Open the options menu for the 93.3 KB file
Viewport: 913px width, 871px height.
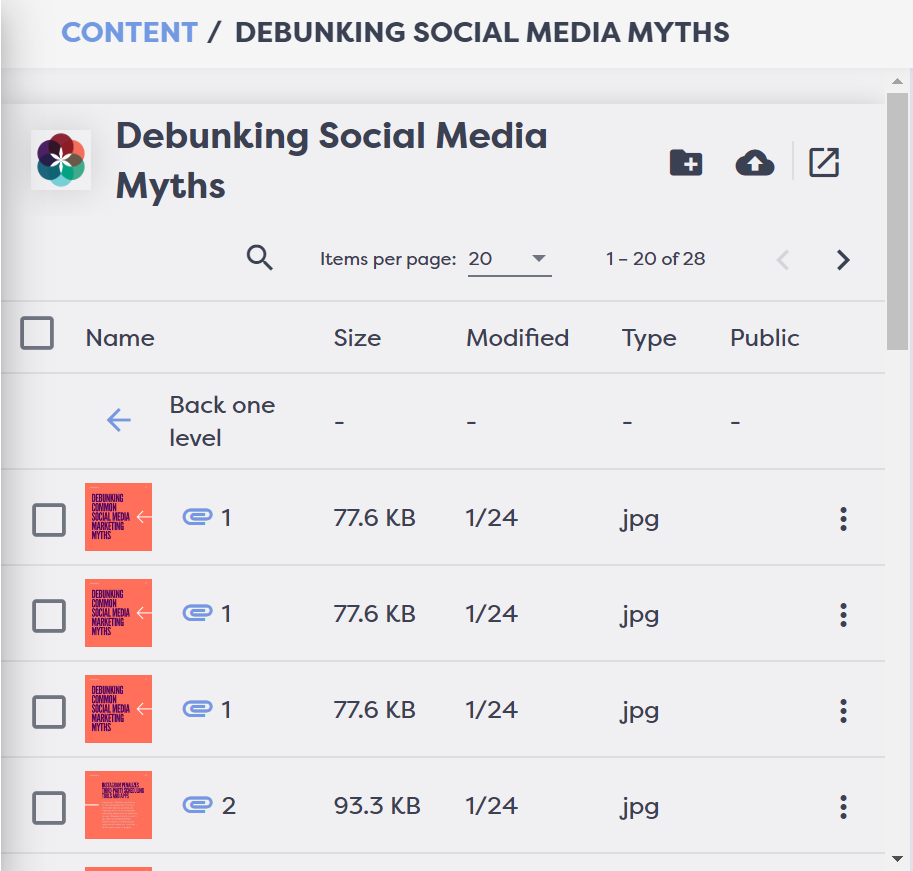(843, 807)
